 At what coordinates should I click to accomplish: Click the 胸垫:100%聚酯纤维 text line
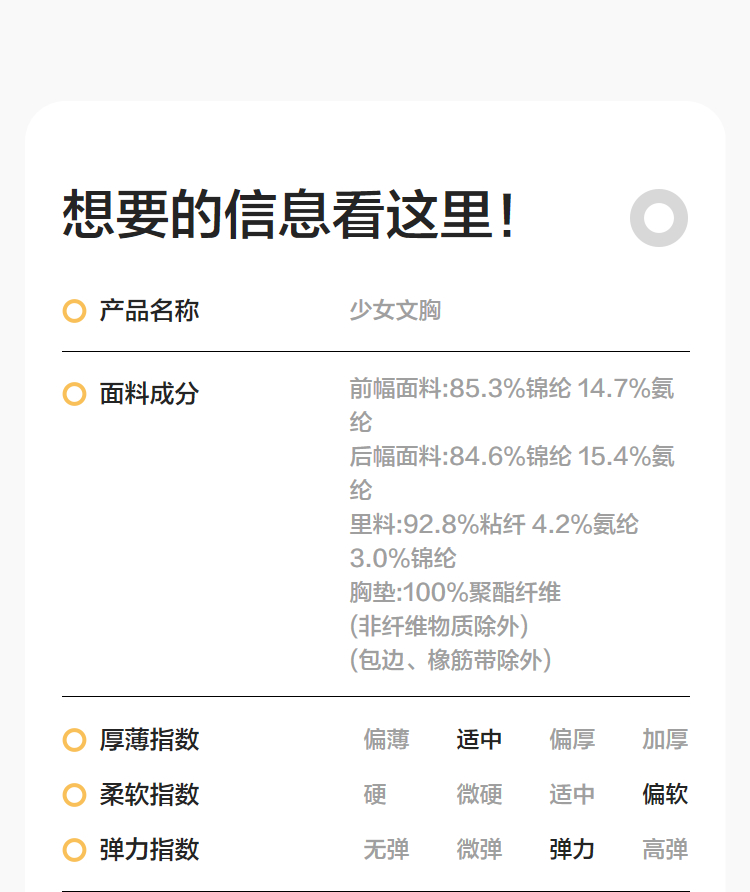tap(455, 593)
